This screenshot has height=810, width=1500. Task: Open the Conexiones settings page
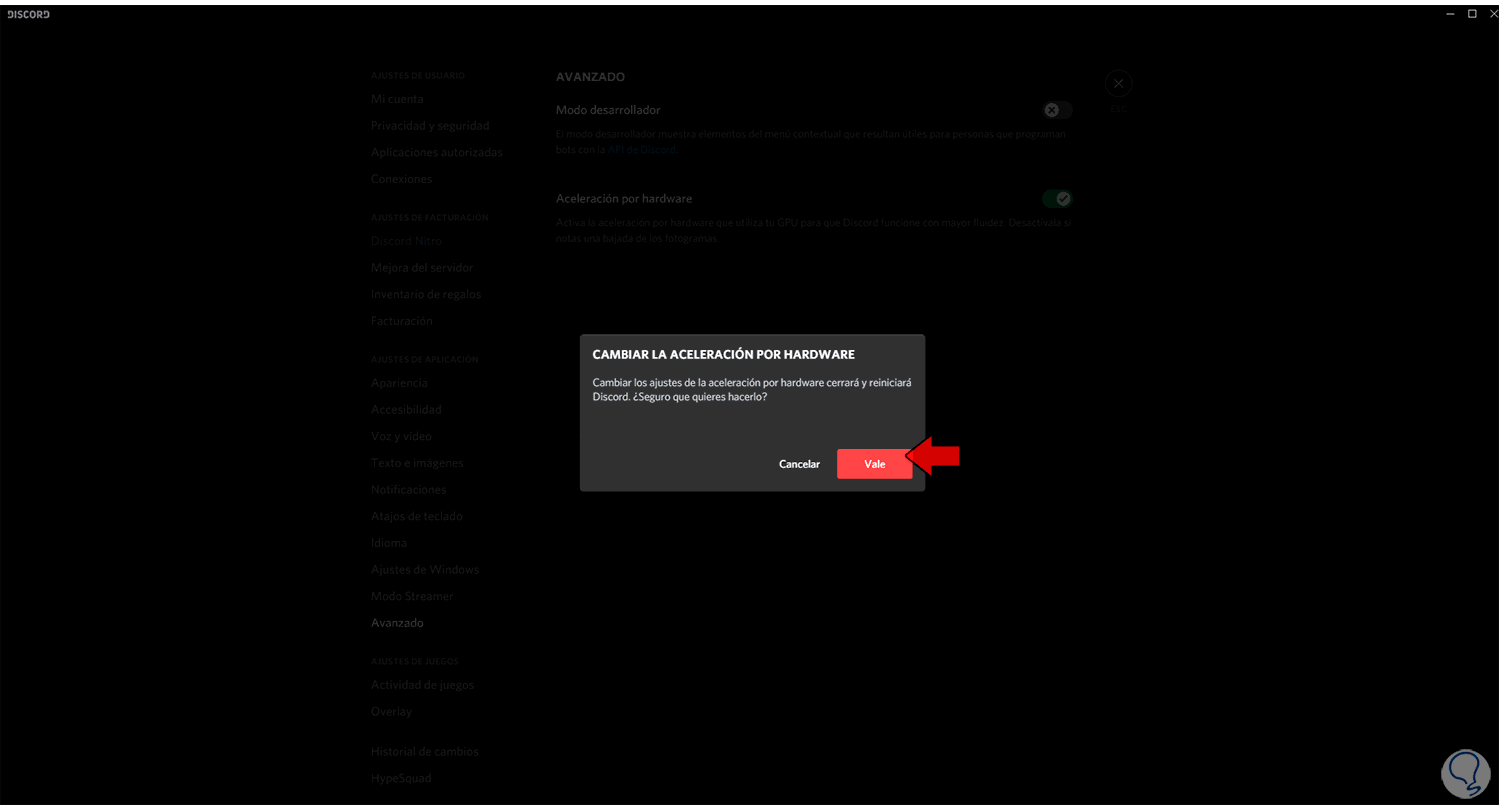pyautogui.click(x=401, y=179)
